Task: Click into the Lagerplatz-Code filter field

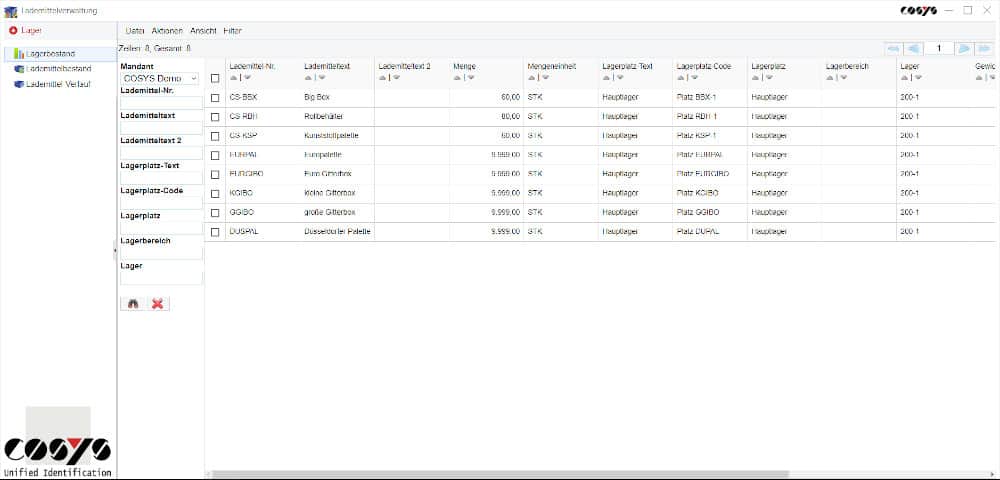Action: tap(161, 203)
